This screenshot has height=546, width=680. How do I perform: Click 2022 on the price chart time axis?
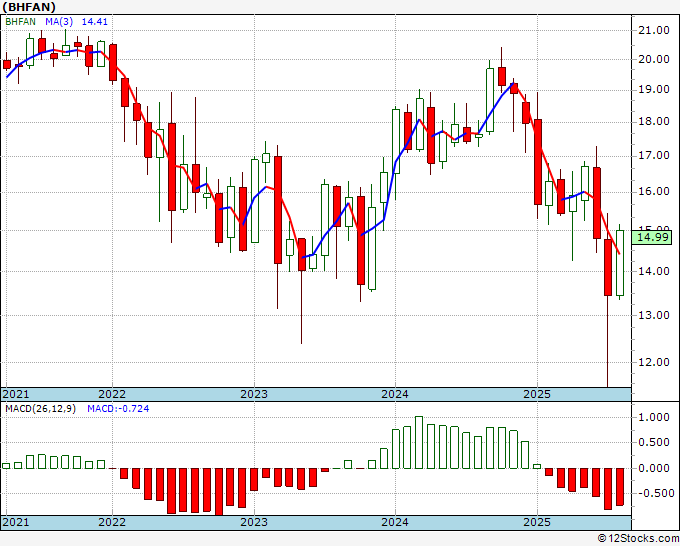point(112,394)
